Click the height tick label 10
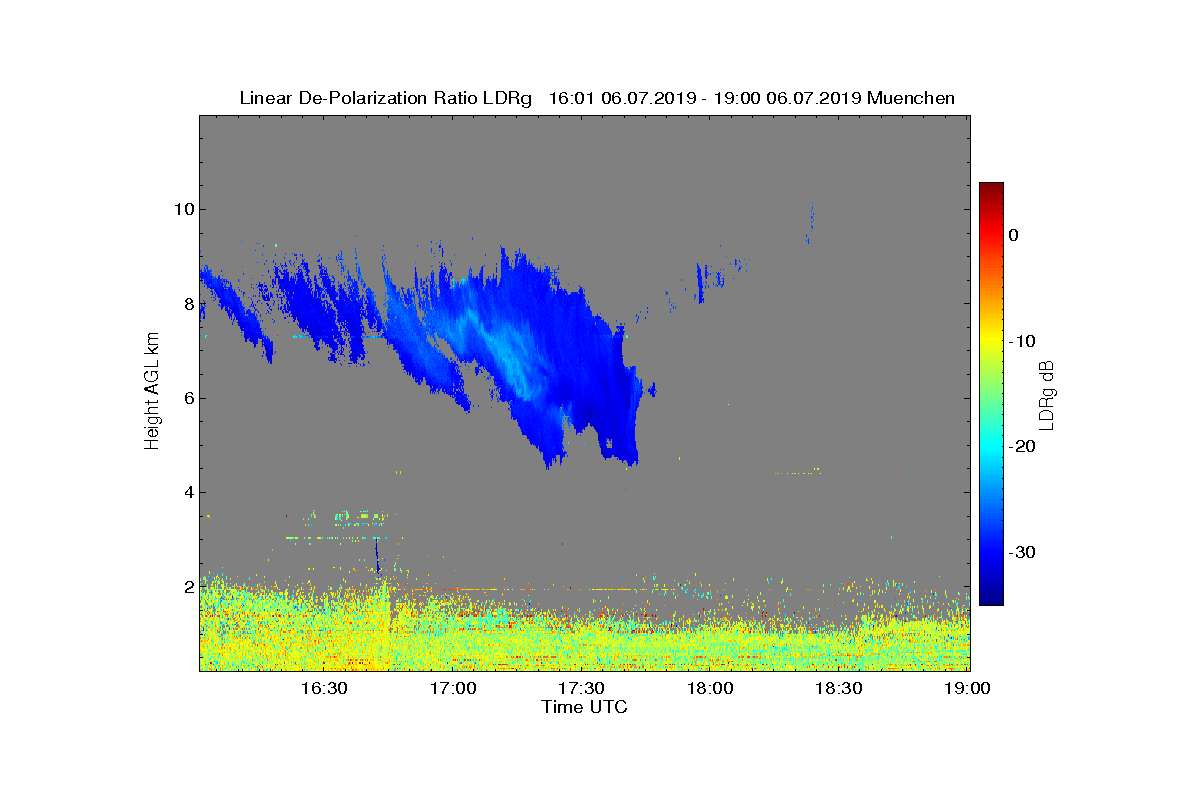 [182, 209]
